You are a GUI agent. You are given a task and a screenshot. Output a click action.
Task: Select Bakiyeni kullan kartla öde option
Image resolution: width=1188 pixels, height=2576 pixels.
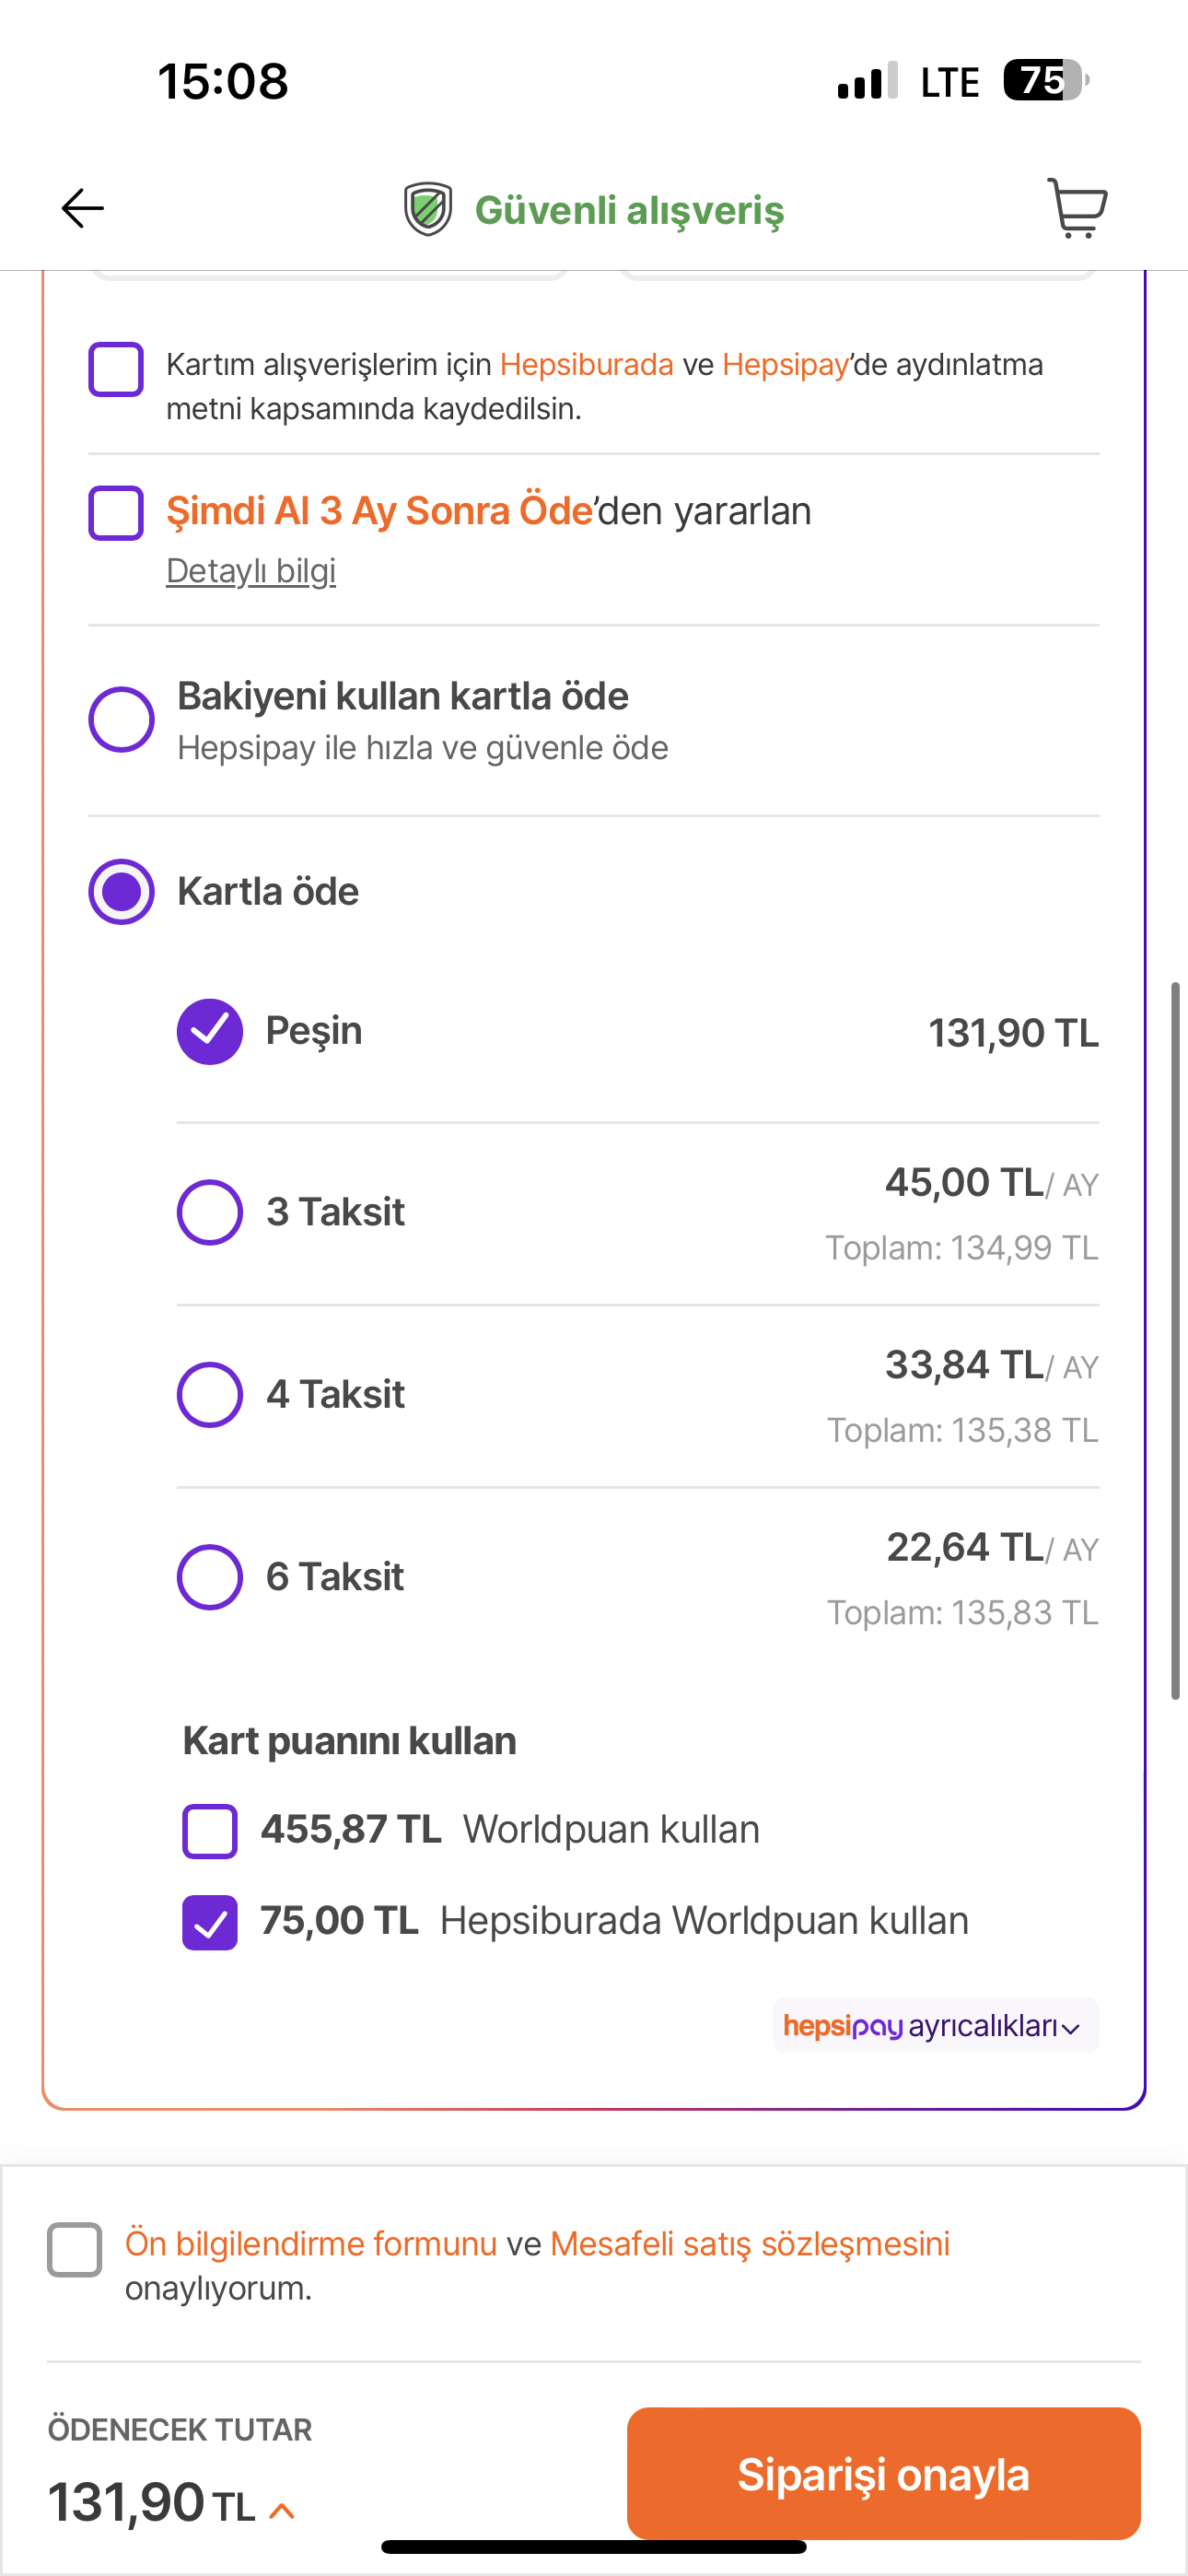point(121,719)
